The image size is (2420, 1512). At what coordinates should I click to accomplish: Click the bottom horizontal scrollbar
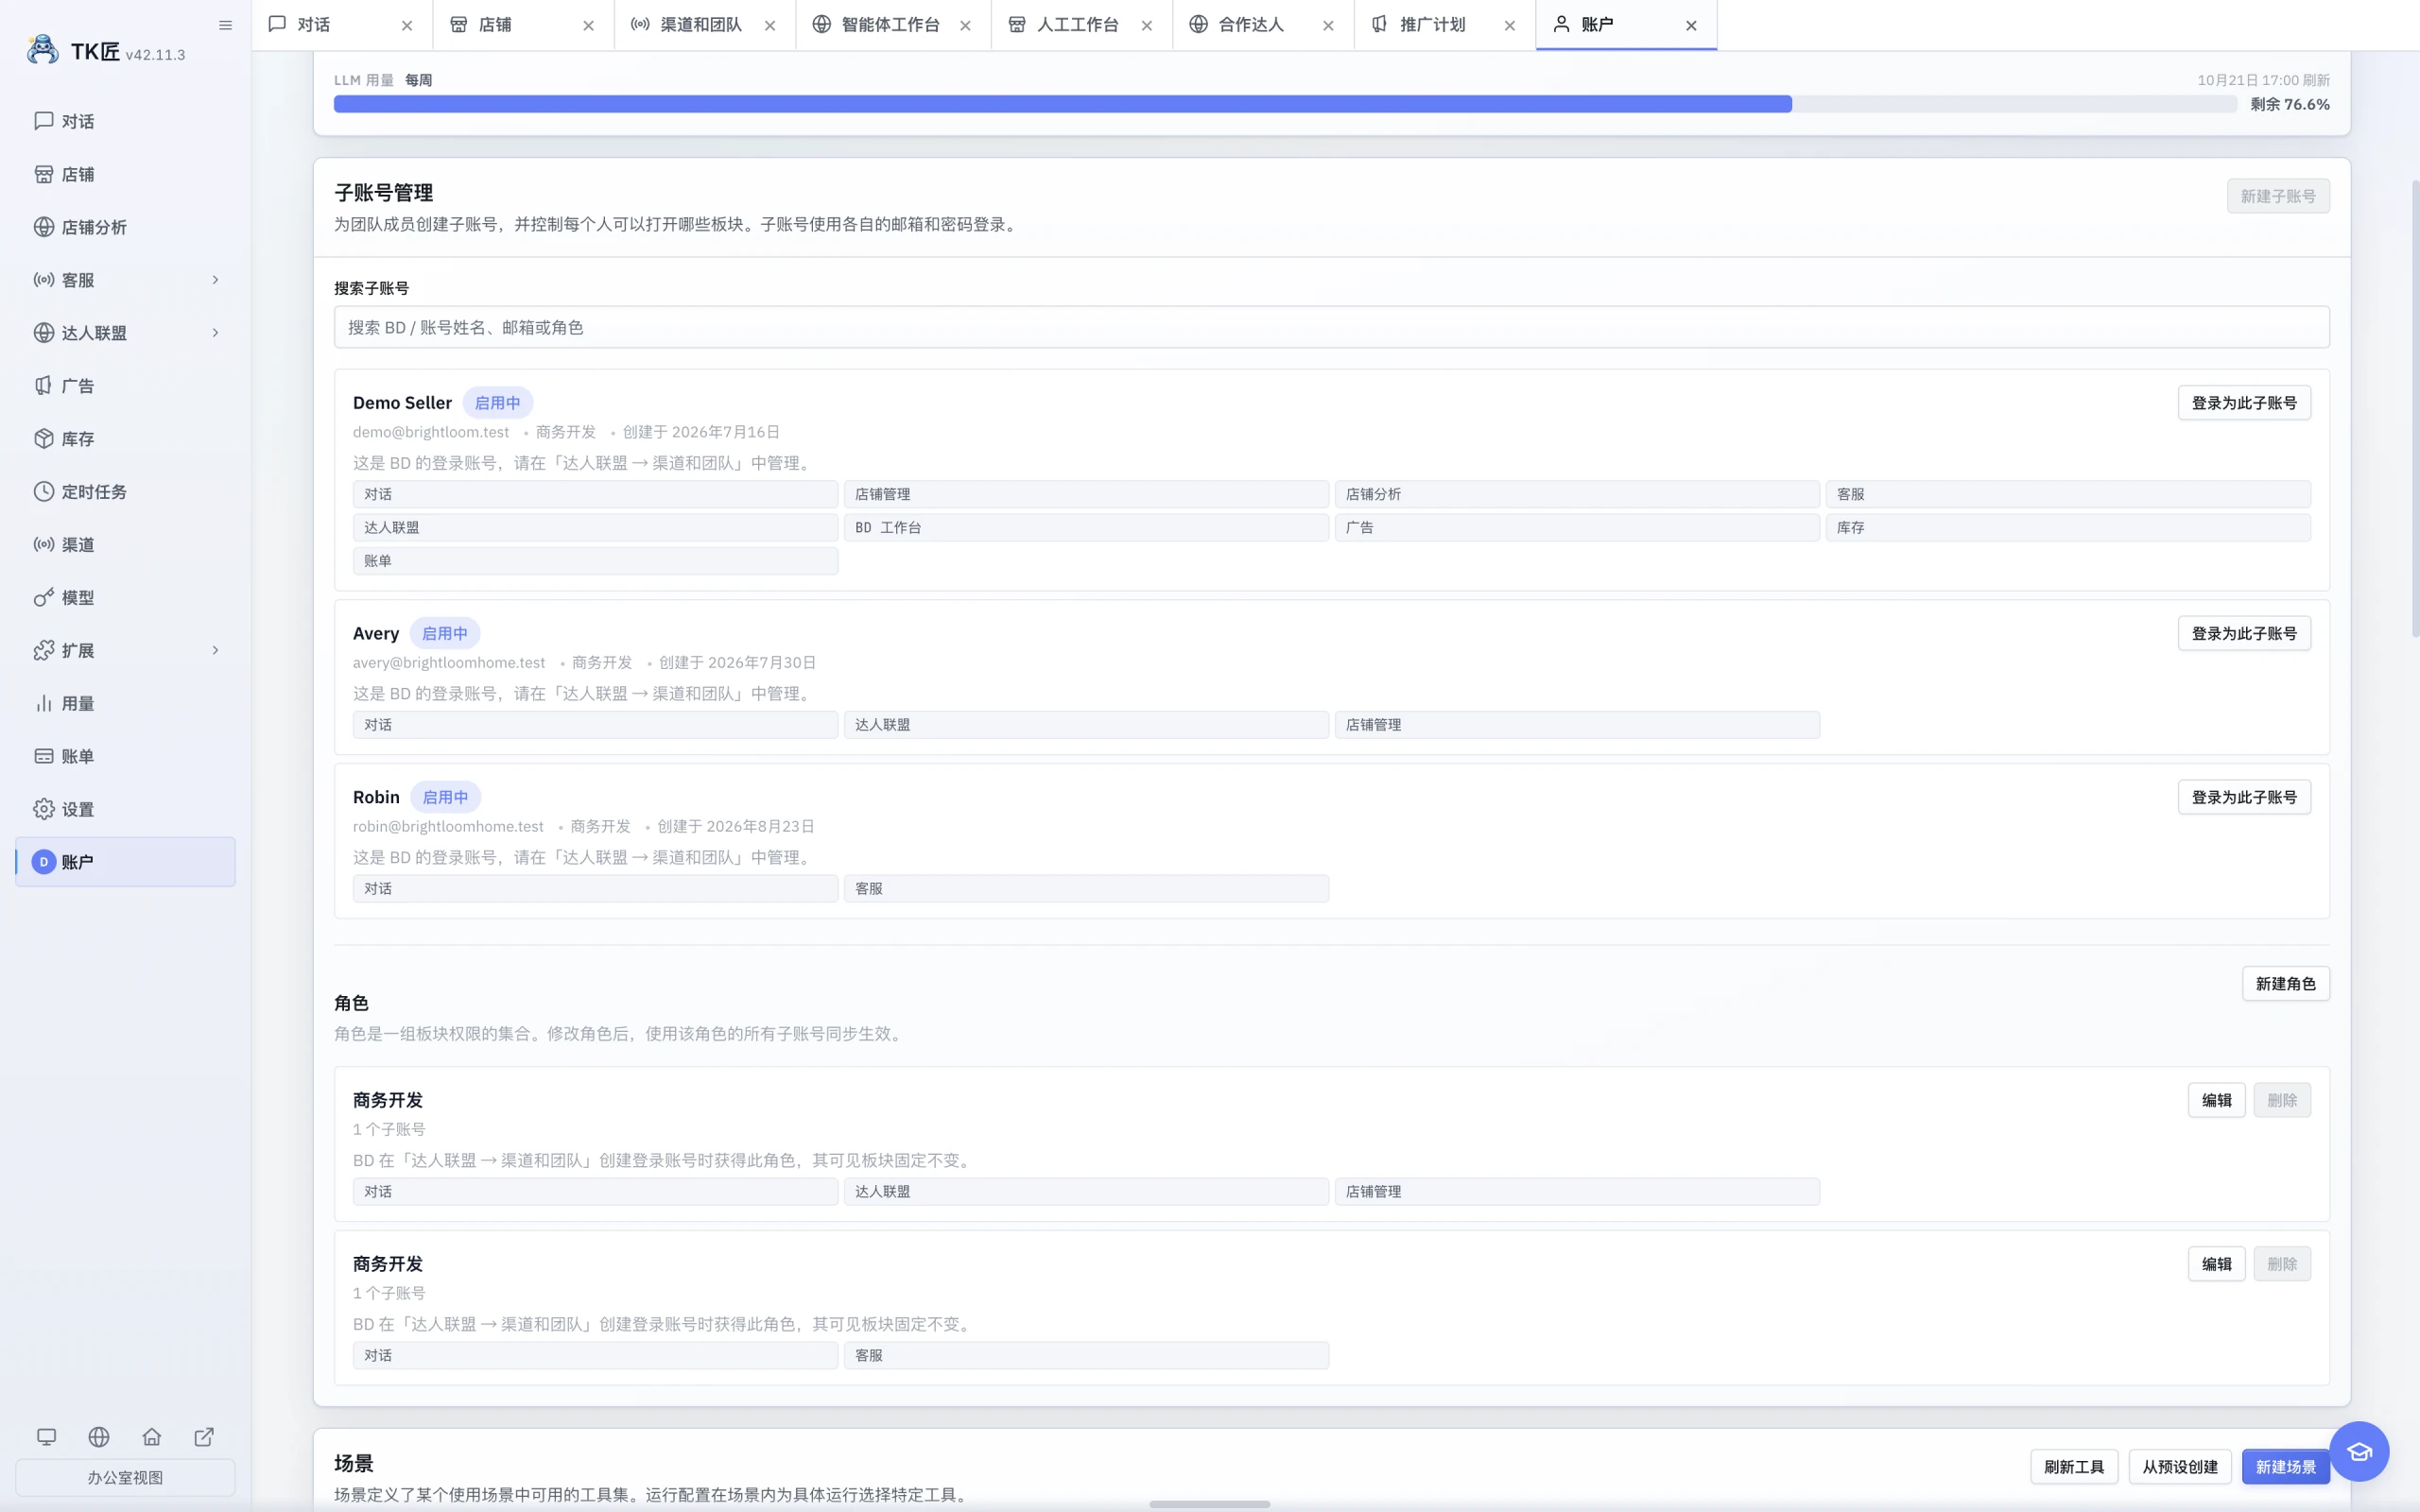[x=1209, y=1504]
